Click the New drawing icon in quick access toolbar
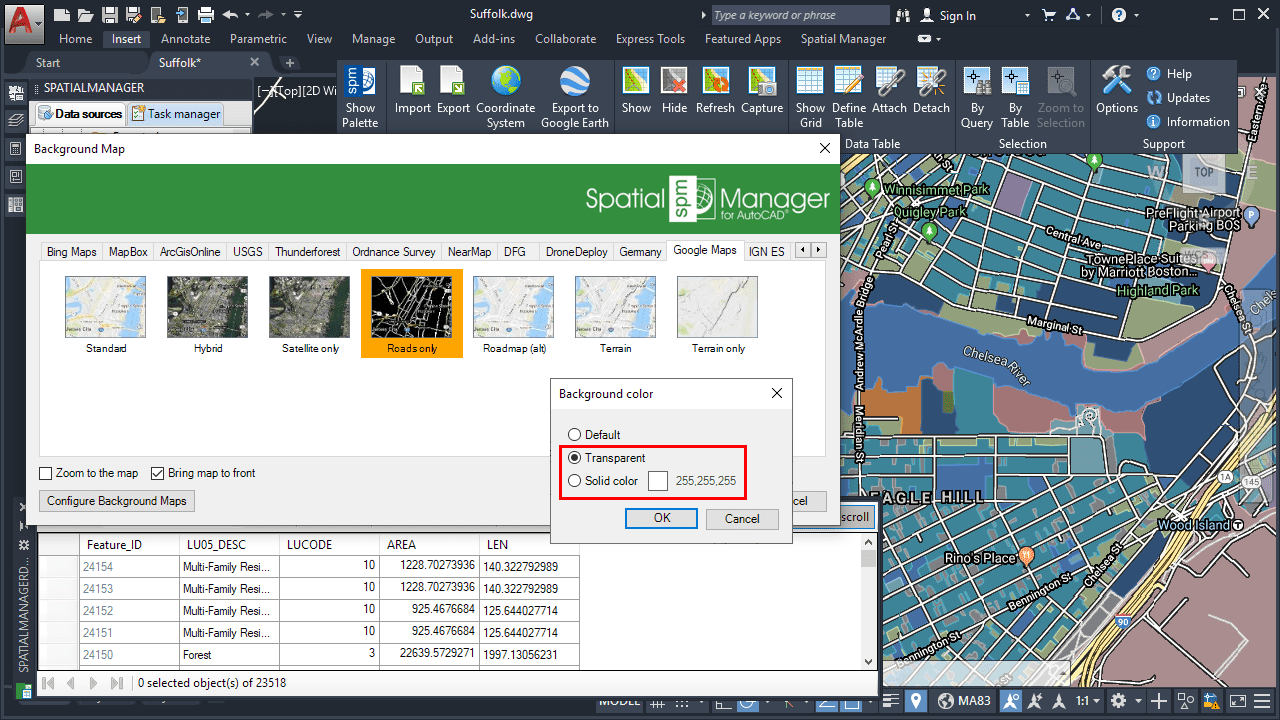 [x=62, y=15]
